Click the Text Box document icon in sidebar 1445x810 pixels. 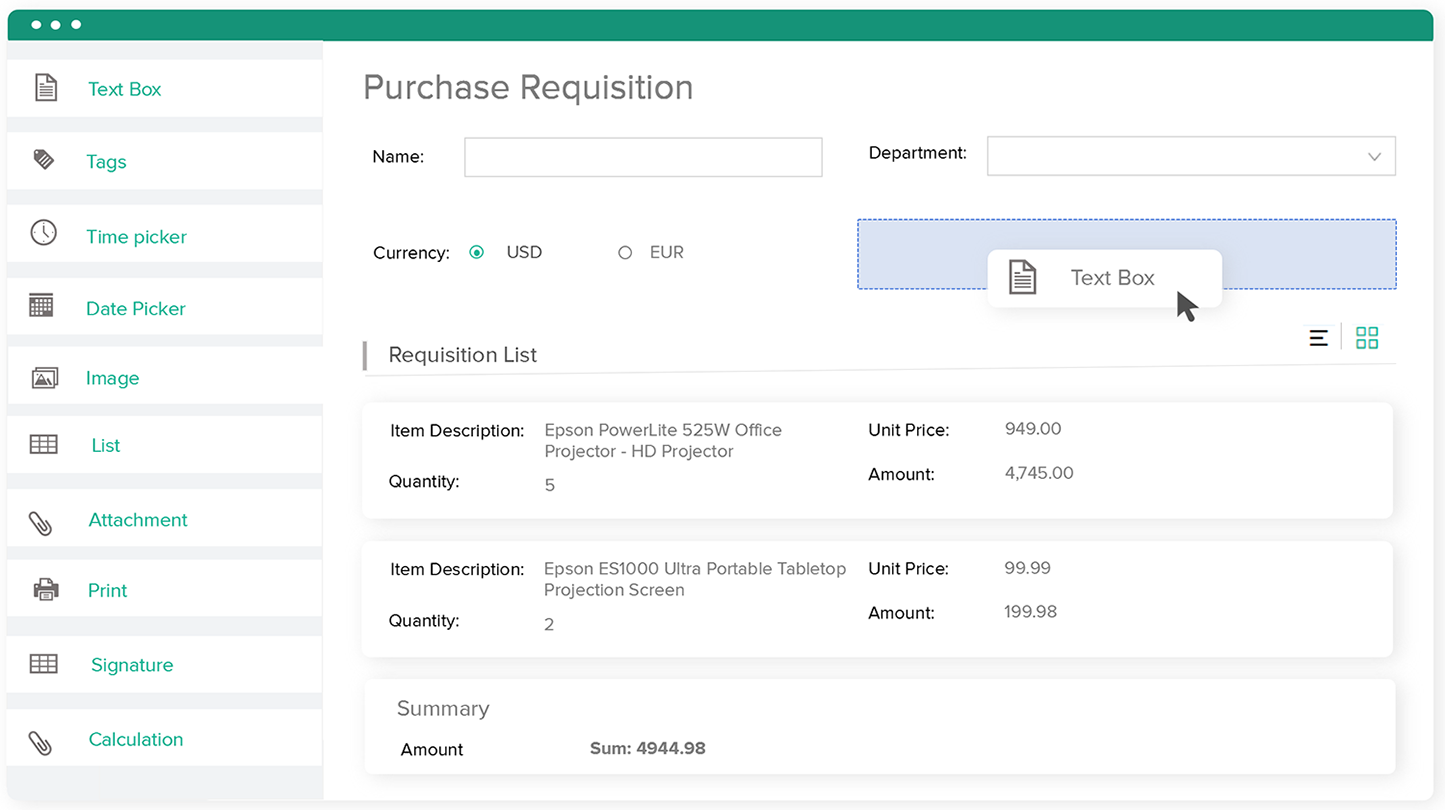(x=46, y=88)
